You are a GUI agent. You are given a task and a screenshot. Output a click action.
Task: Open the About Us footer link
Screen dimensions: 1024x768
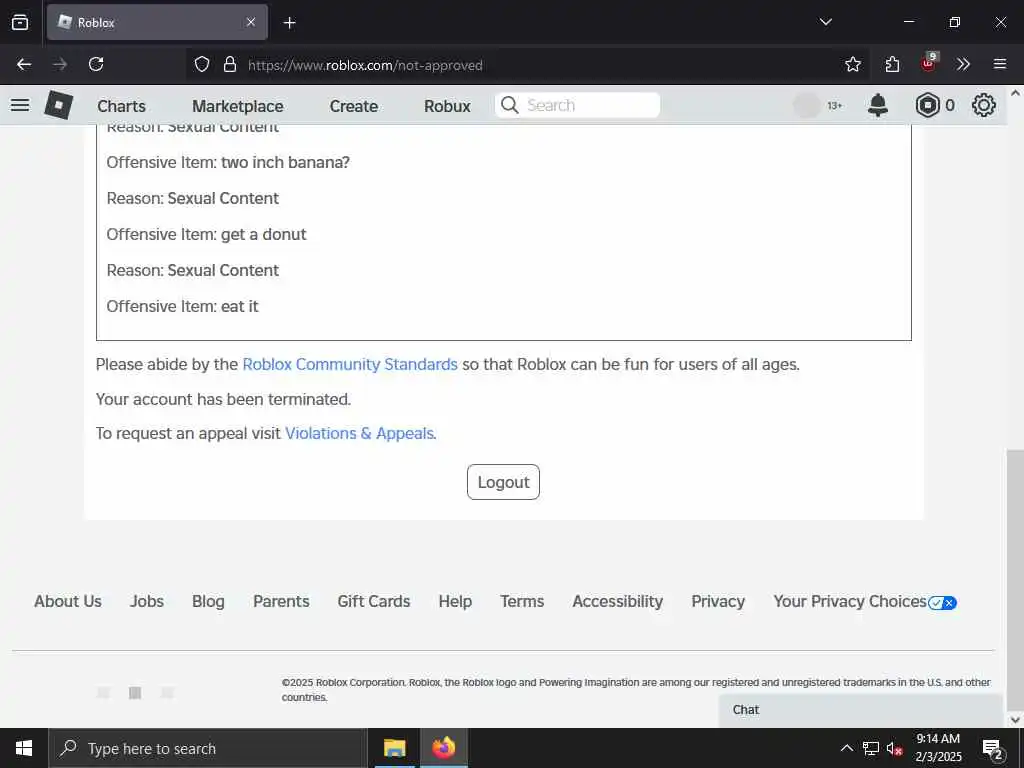click(x=68, y=601)
